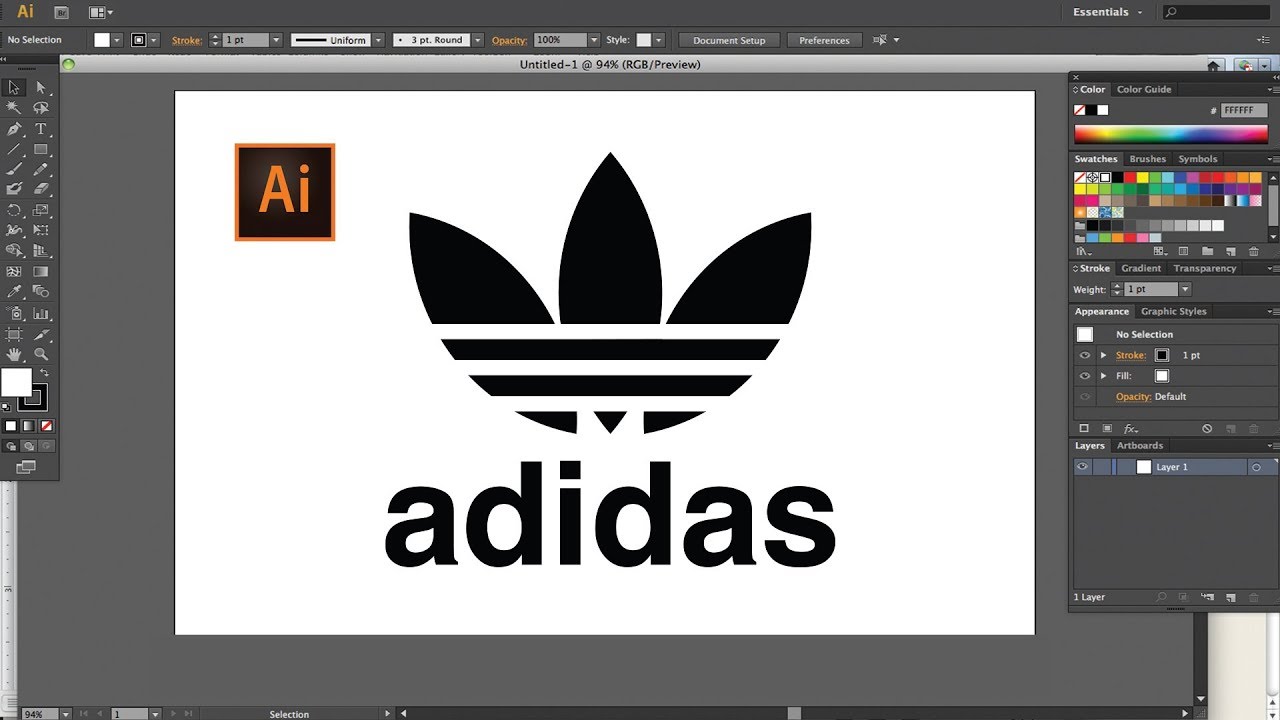Switch to the Brushes tab
This screenshot has width=1280, height=720.
(x=1148, y=159)
